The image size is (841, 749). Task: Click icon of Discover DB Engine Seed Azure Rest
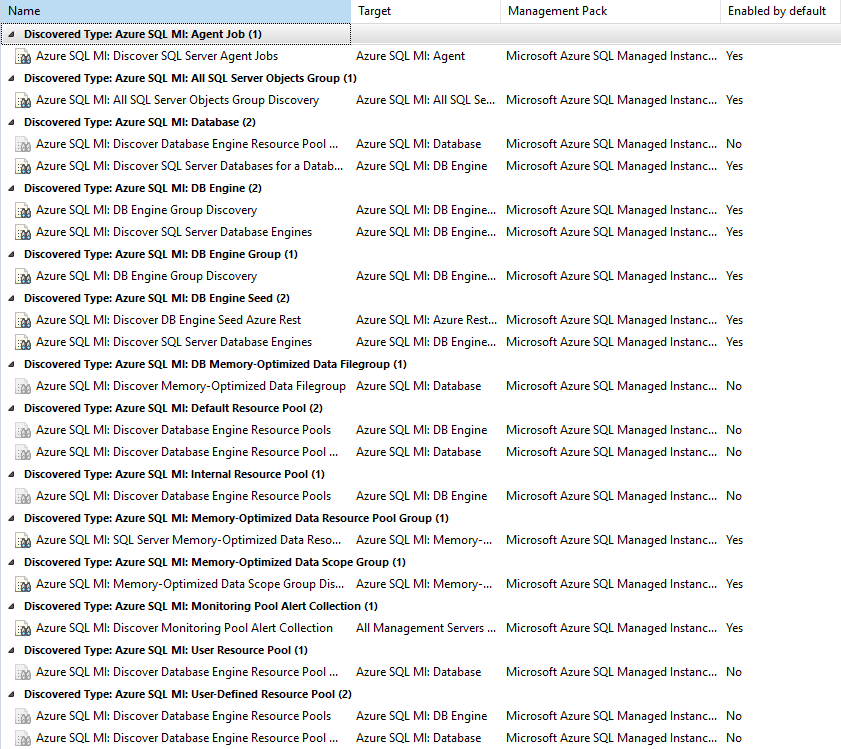point(23,320)
